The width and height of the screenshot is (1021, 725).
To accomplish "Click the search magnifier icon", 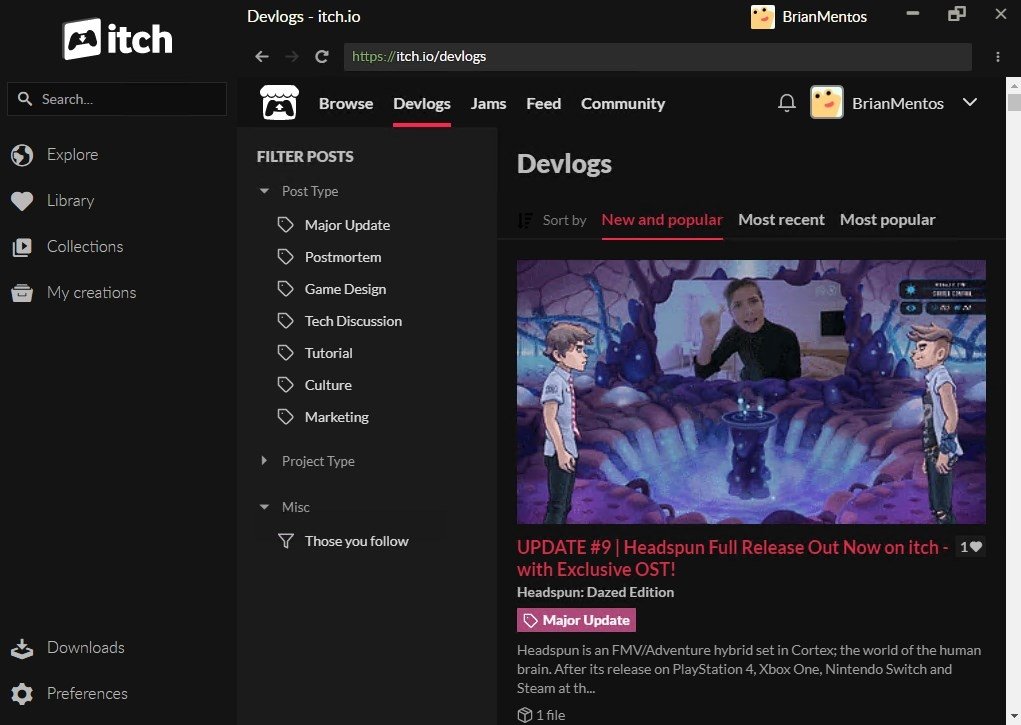I will [x=25, y=99].
